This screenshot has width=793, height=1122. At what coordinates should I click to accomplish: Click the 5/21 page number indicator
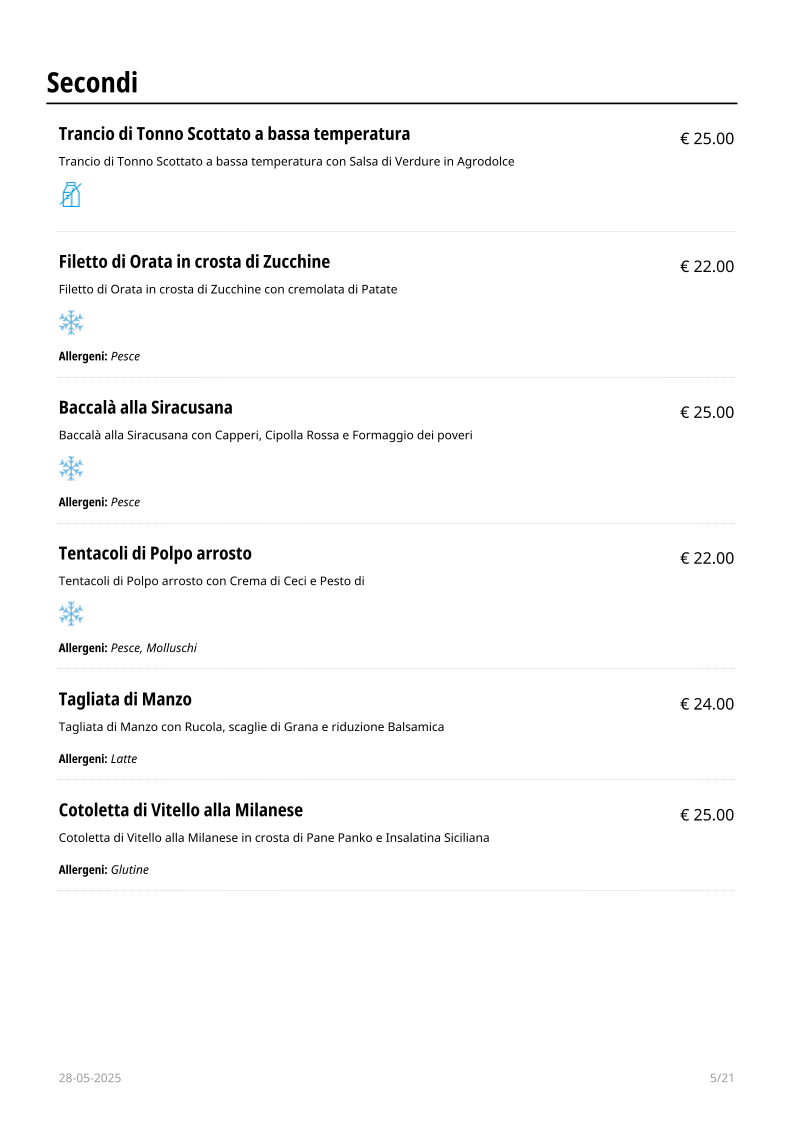722,1078
